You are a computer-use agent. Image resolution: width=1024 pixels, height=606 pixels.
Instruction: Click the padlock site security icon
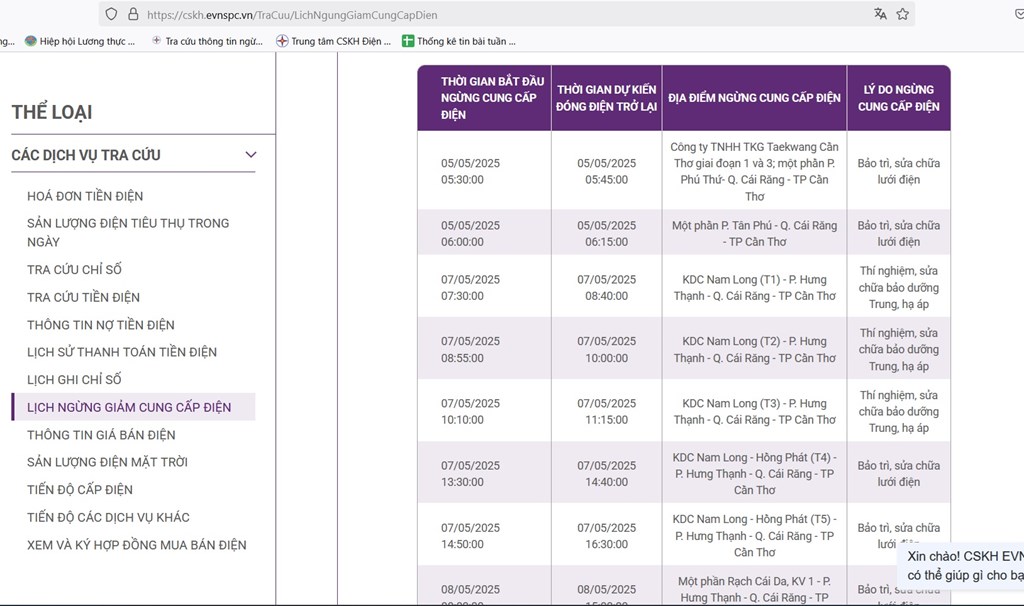click(132, 14)
